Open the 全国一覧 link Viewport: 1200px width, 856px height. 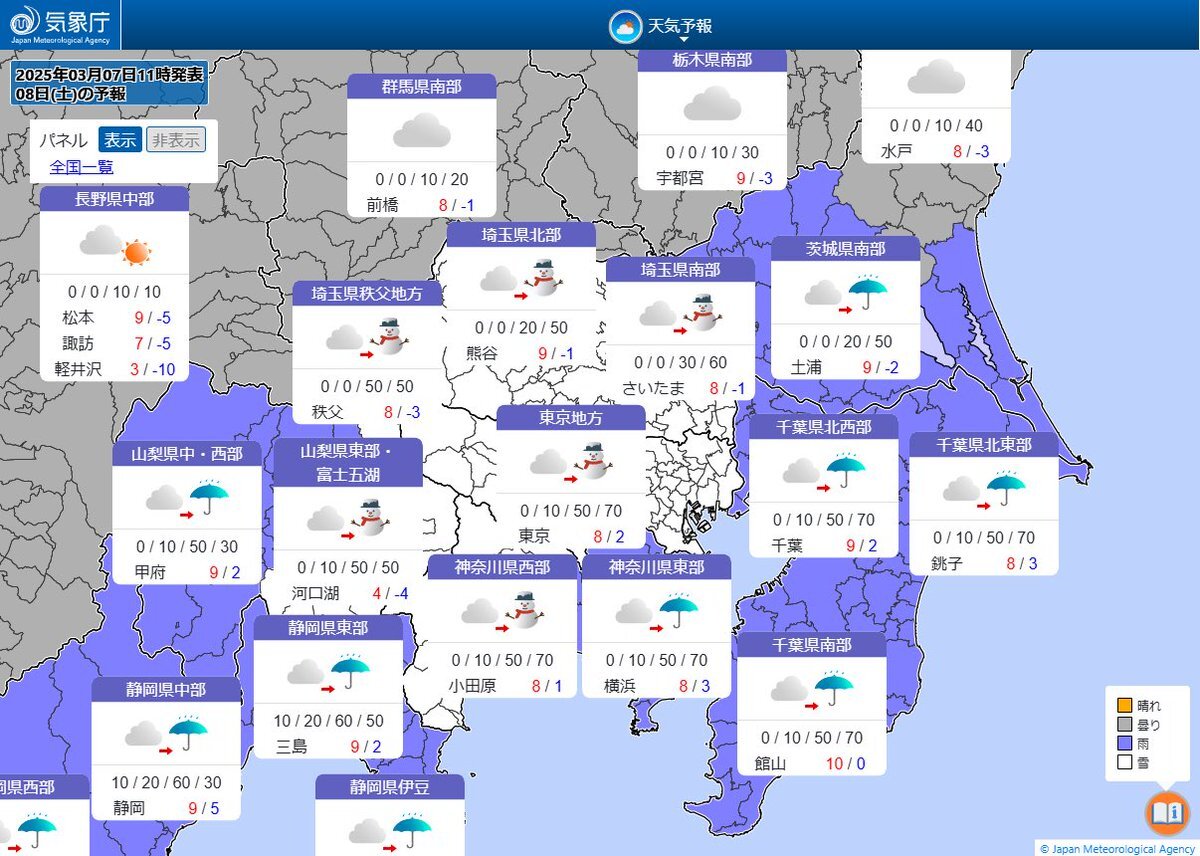coord(81,167)
